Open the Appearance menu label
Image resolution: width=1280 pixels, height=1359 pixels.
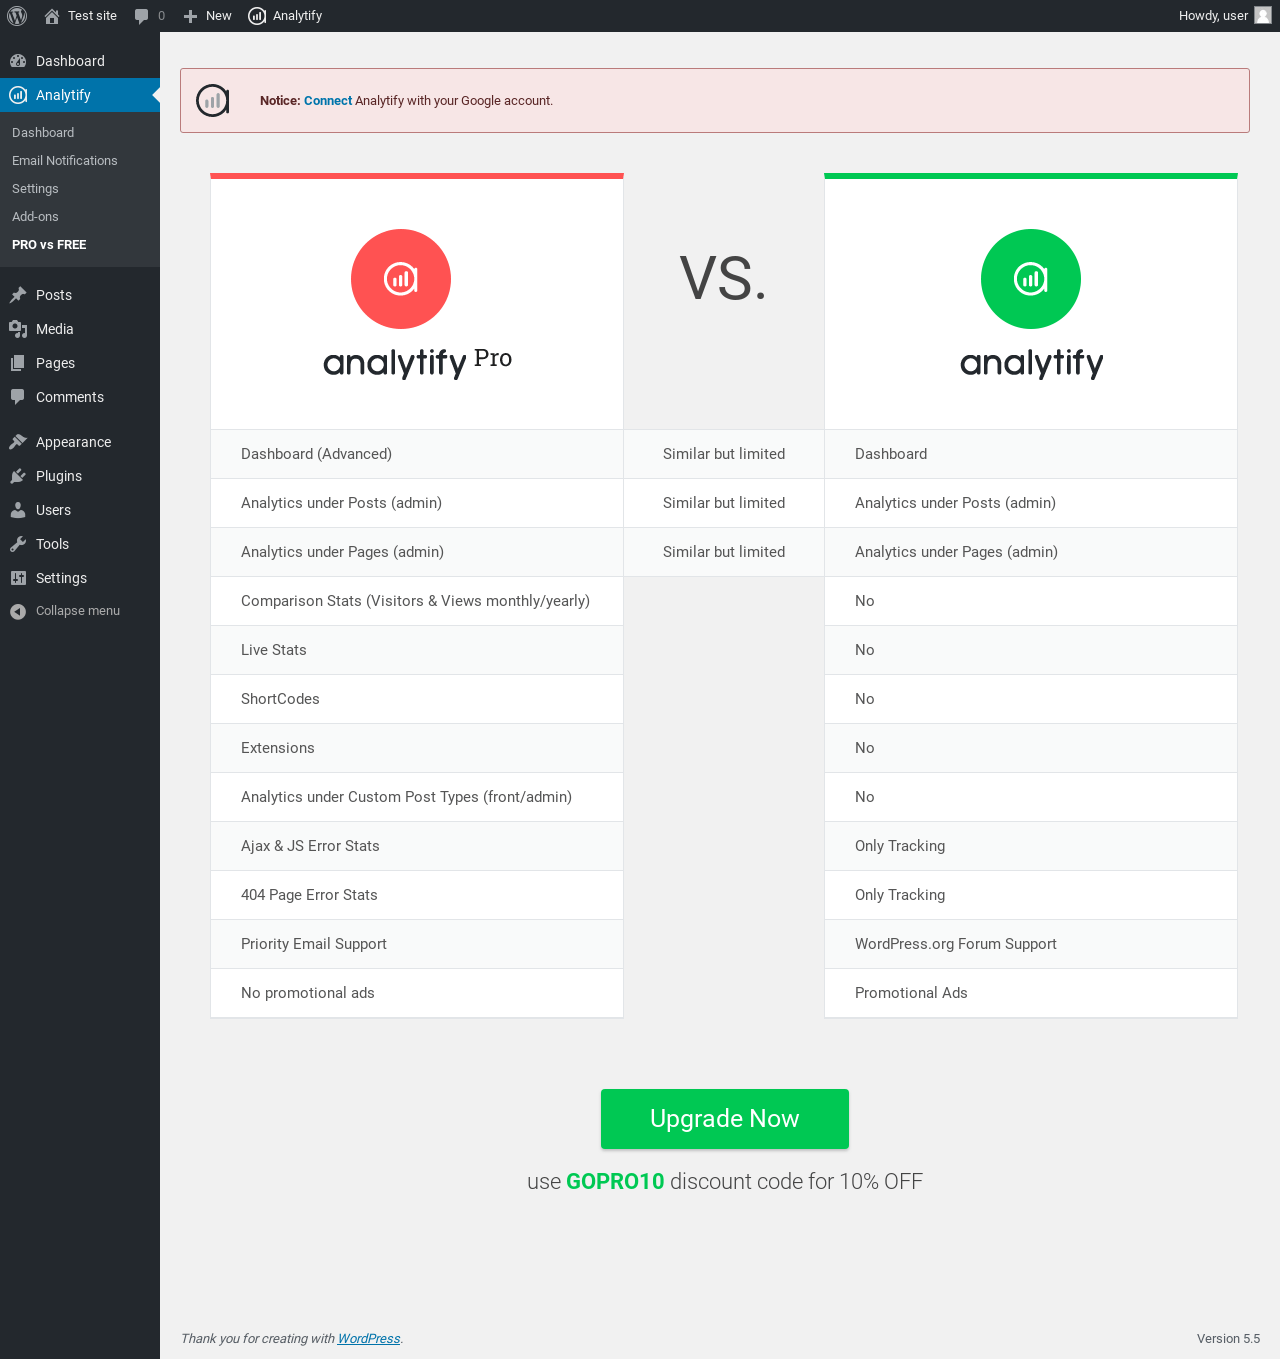tap(73, 442)
